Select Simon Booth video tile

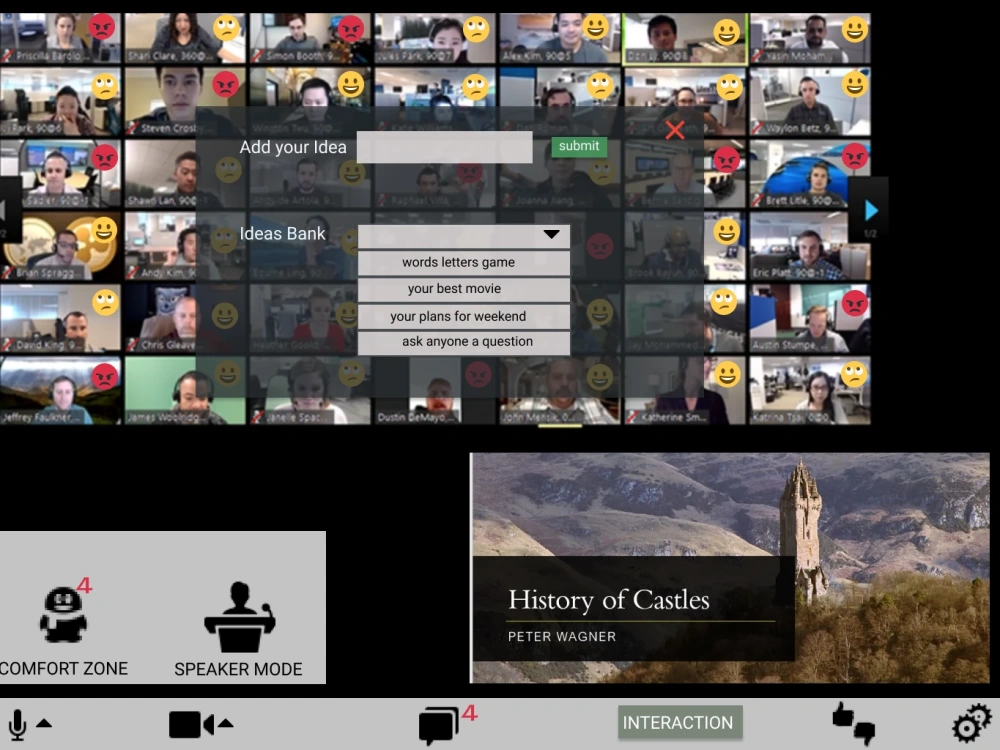310,38
